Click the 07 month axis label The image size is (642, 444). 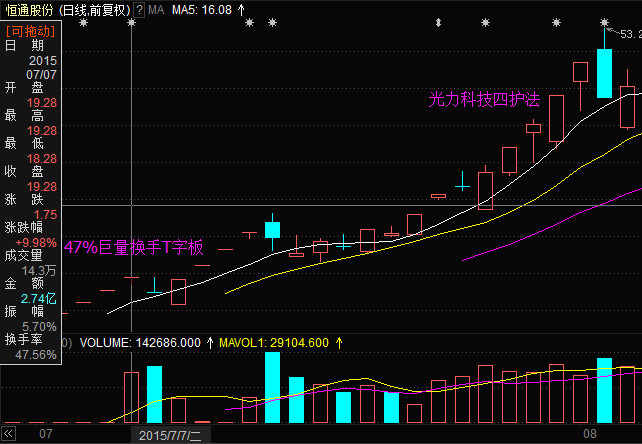point(46,433)
